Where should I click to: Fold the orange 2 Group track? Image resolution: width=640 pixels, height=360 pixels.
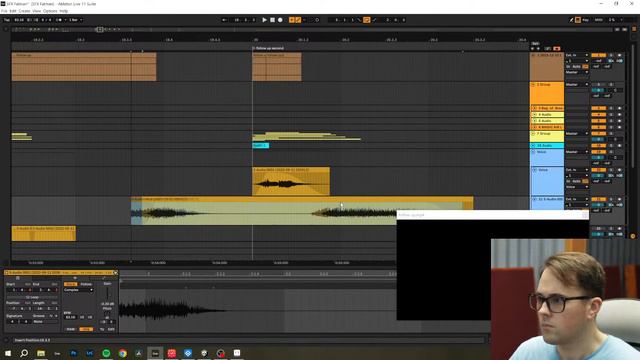point(533,84)
